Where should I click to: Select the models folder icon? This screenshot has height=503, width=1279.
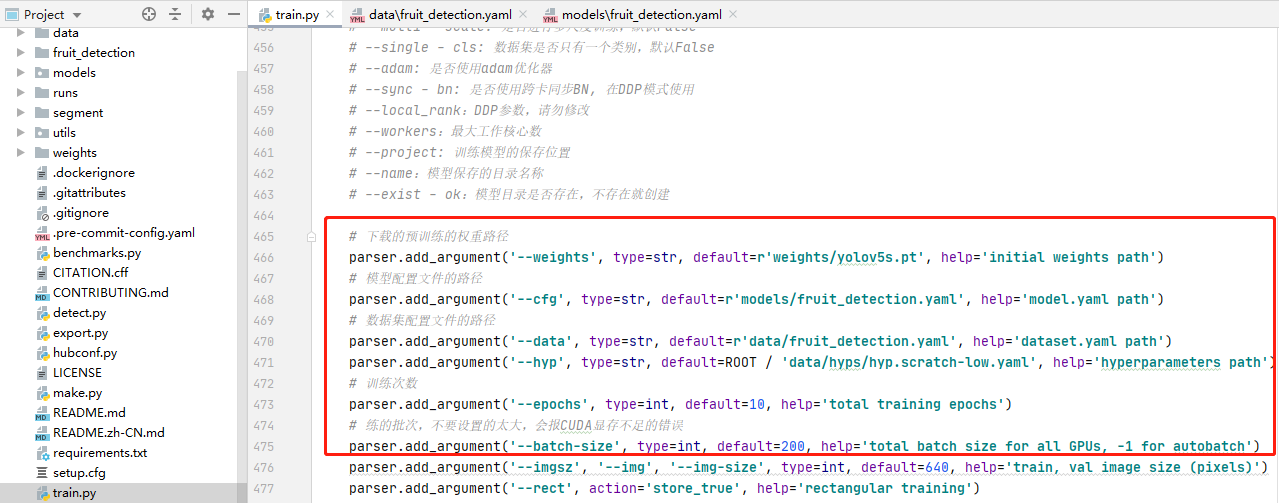[41, 72]
